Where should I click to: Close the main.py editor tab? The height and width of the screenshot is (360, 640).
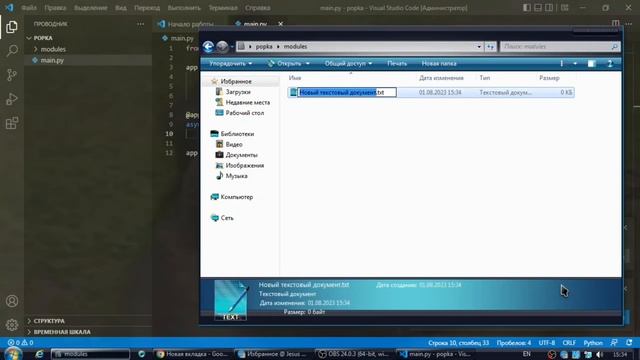tap(280, 24)
